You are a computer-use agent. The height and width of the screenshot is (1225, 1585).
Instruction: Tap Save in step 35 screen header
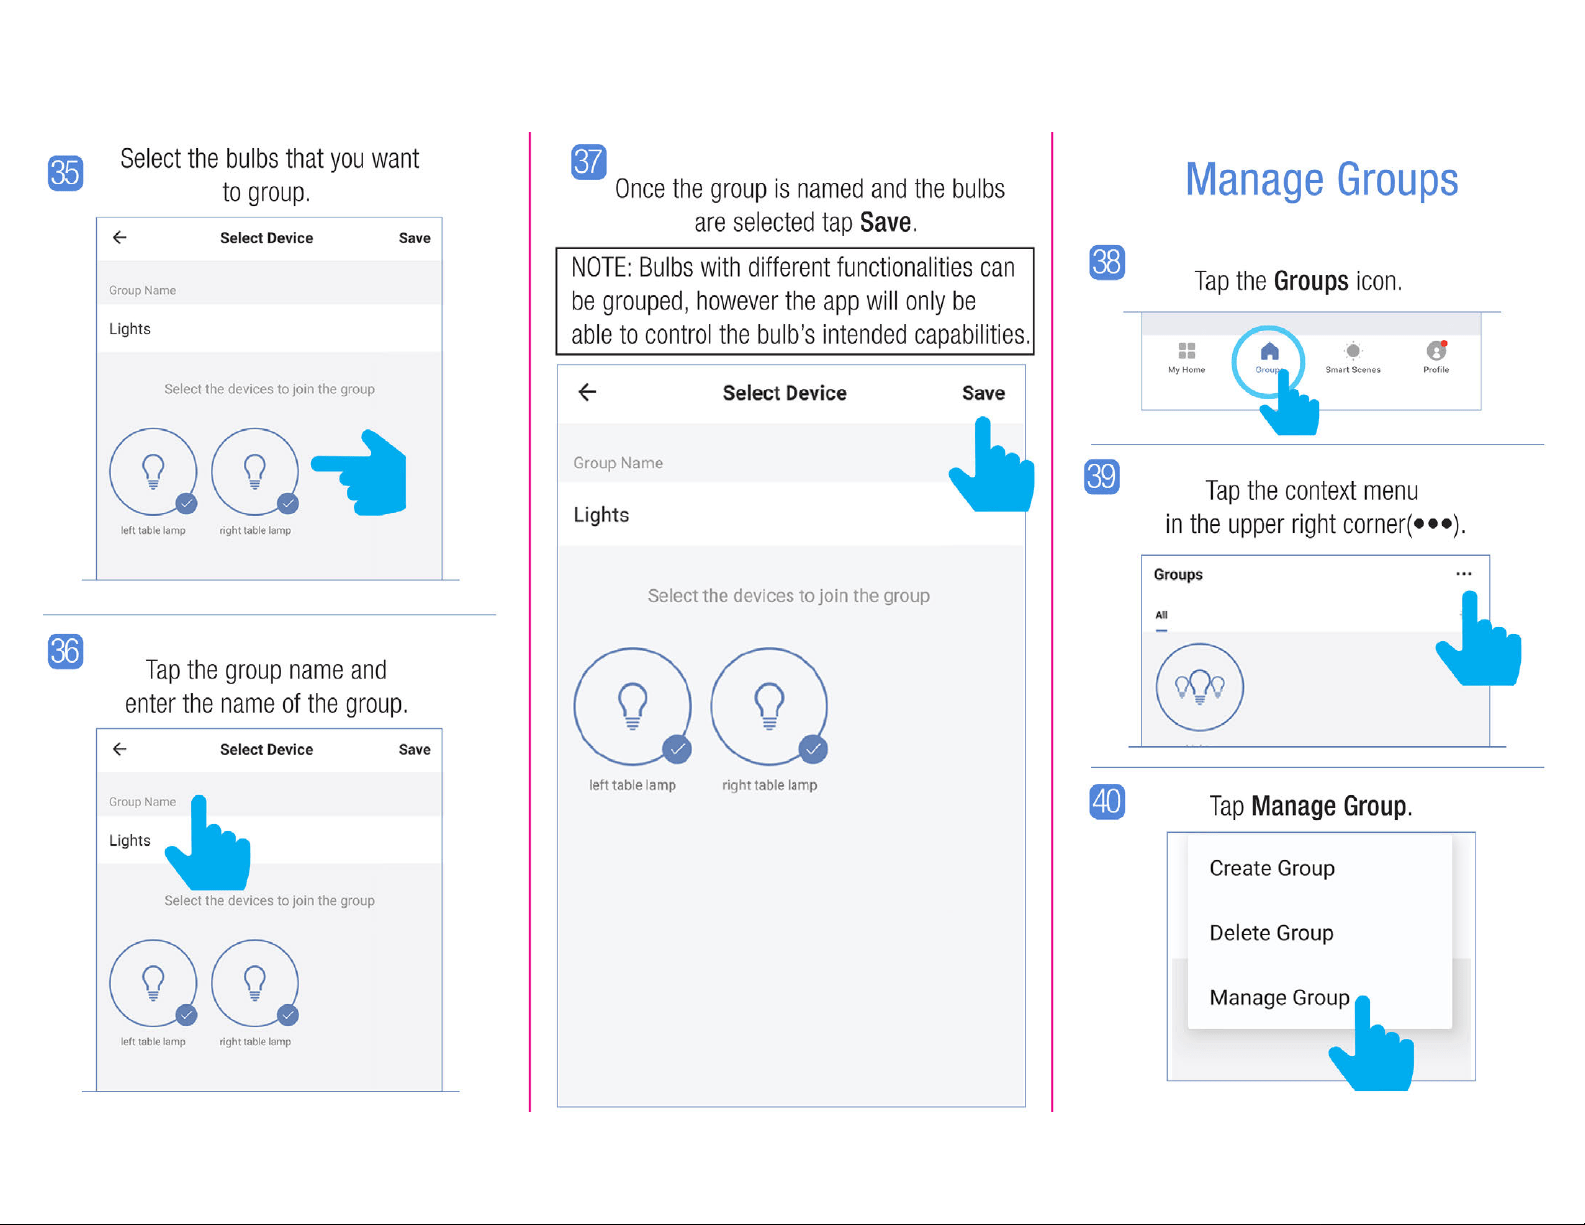point(414,238)
